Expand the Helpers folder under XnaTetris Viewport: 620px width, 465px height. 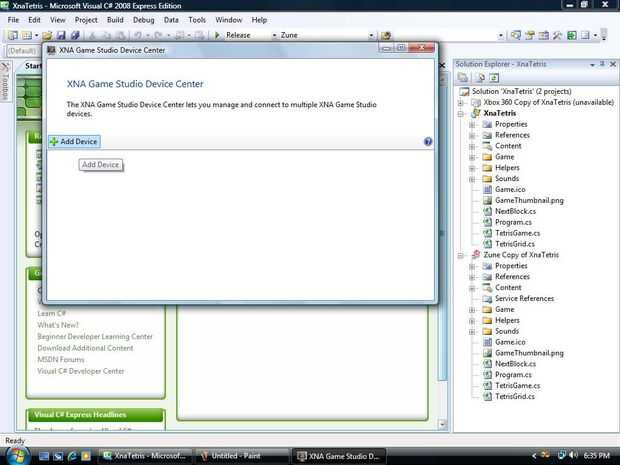pos(472,168)
